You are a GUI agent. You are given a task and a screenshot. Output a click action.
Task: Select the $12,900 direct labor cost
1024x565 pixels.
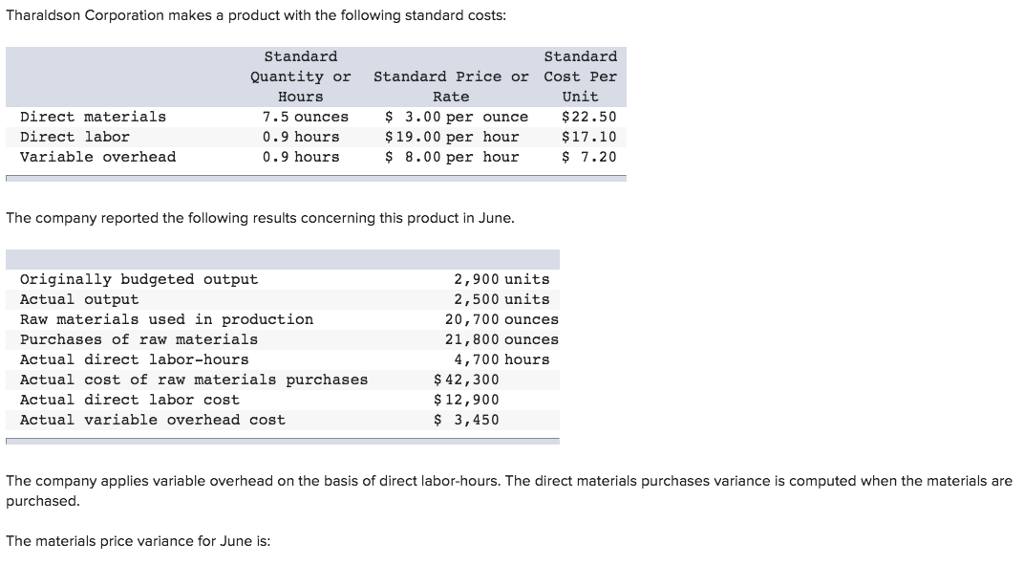tap(466, 400)
